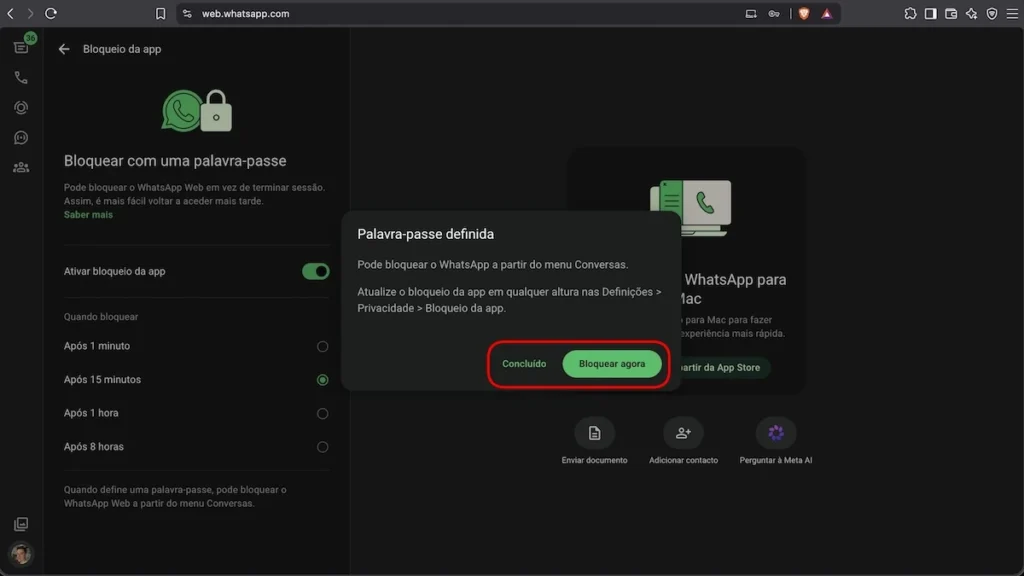Go forward in the browser
The height and width of the screenshot is (576, 1024).
[30, 13]
